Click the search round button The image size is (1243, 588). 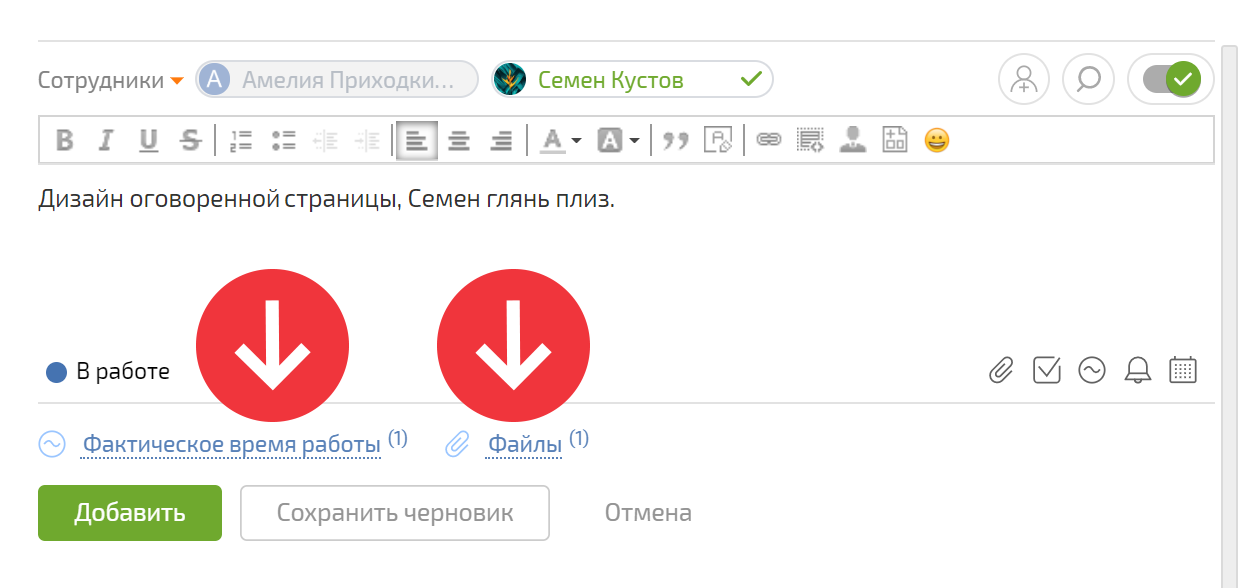pyautogui.click(x=1088, y=79)
